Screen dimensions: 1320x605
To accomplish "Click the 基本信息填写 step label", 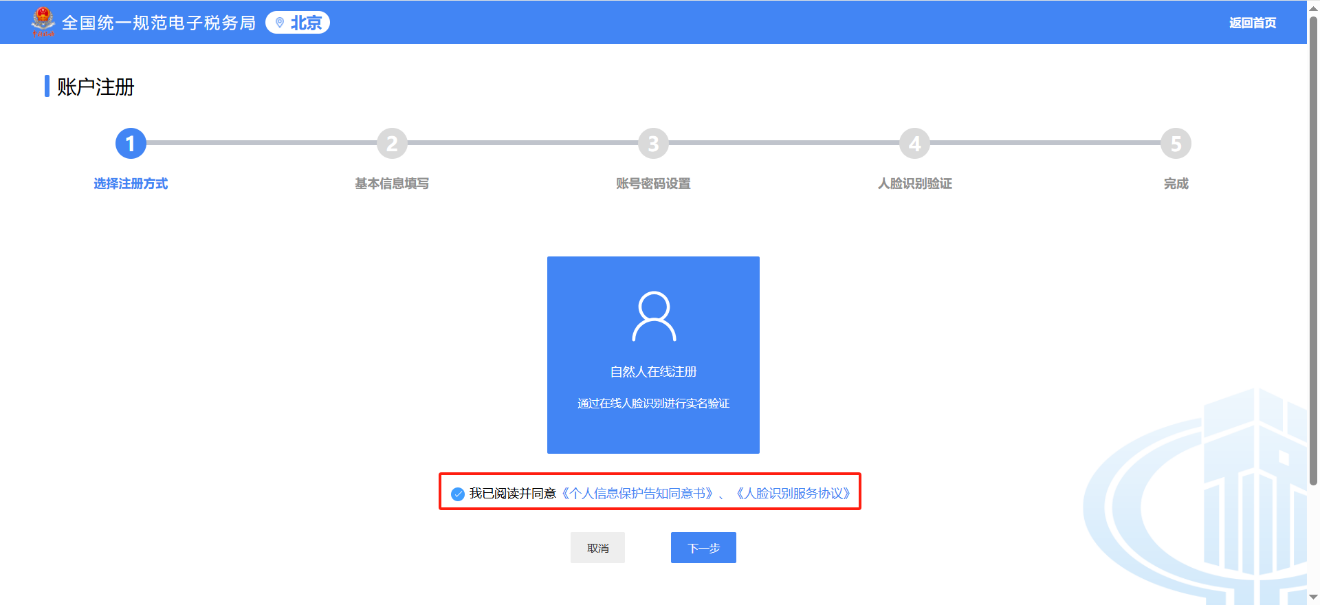I will coord(392,184).
